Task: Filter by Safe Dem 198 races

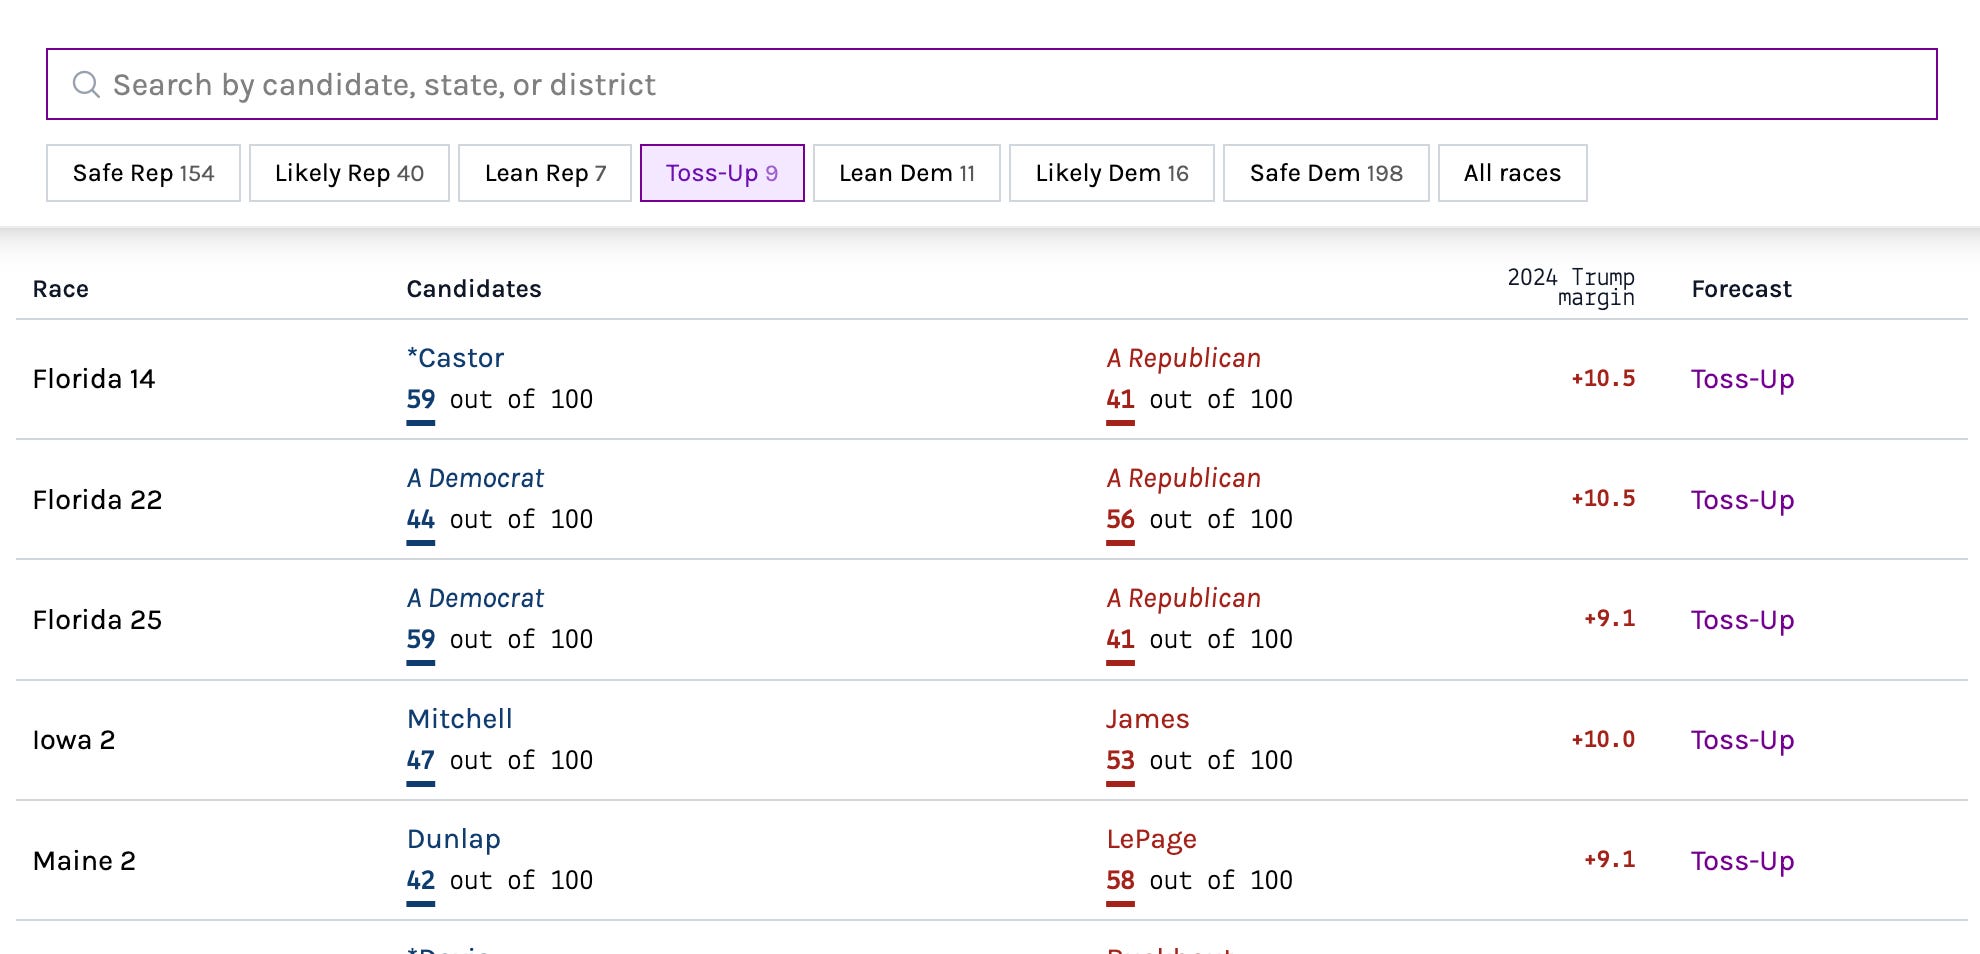Action: [1326, 173]
